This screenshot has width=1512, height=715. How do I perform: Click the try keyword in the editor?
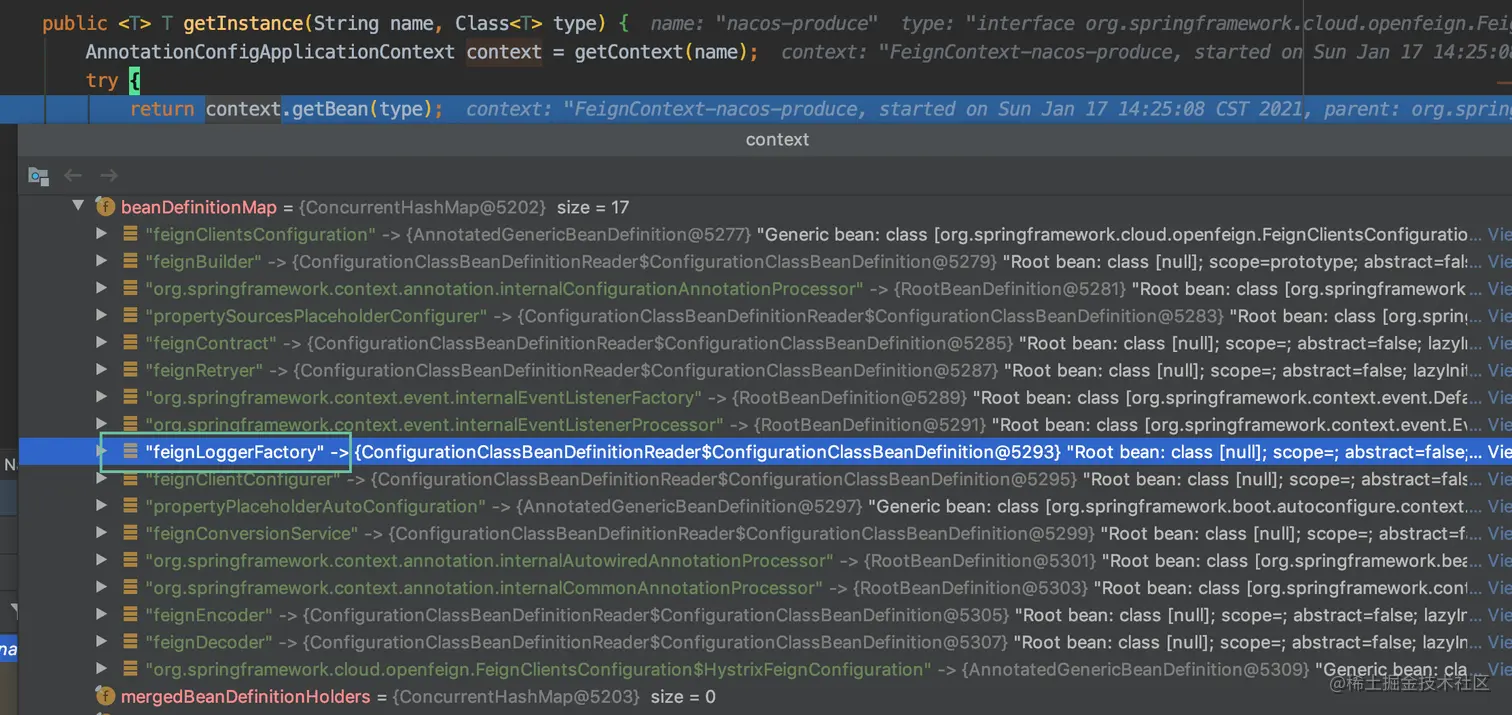pyautogui.click(x=102, y=81)
